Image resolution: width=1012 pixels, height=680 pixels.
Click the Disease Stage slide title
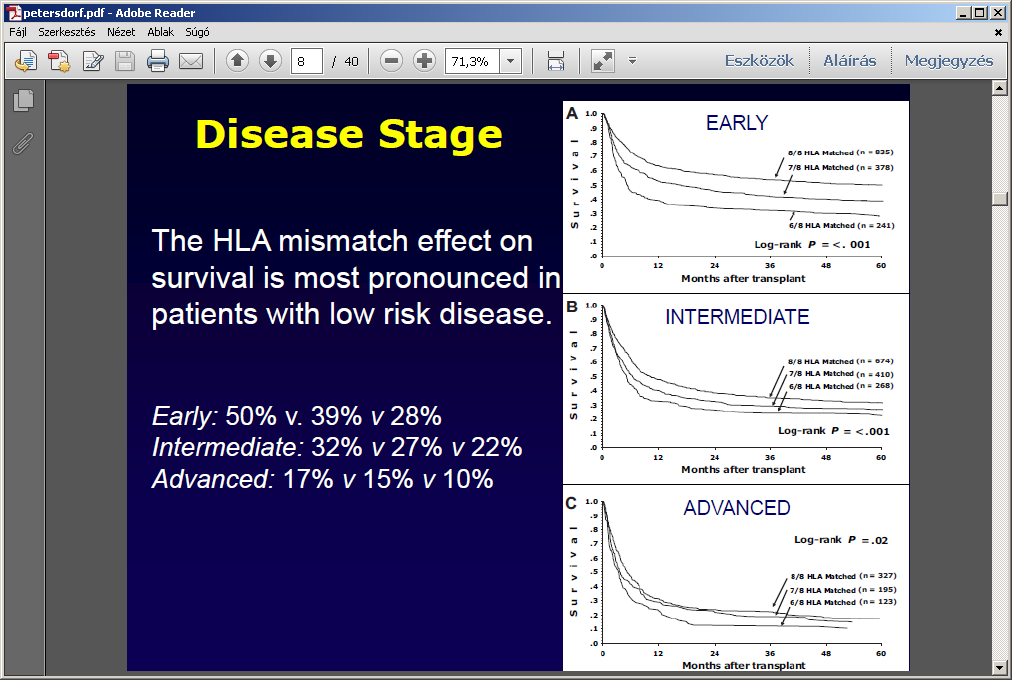pyautogui.click(x=349, y=134)
